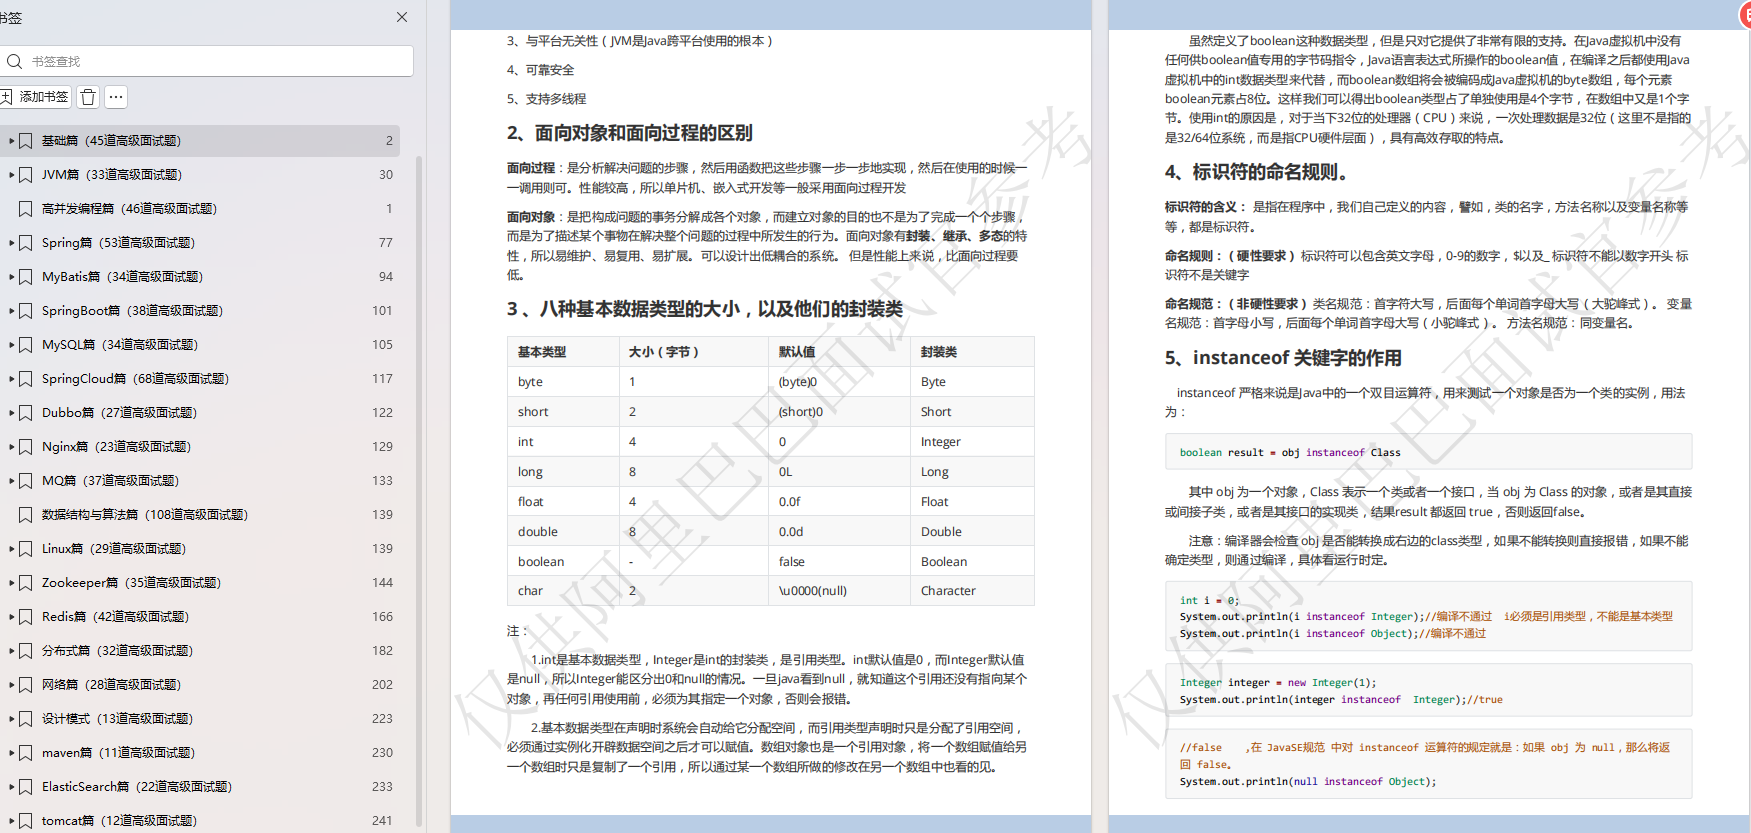Expand the Nginx篇 bookmark arrow

(11, 447)
